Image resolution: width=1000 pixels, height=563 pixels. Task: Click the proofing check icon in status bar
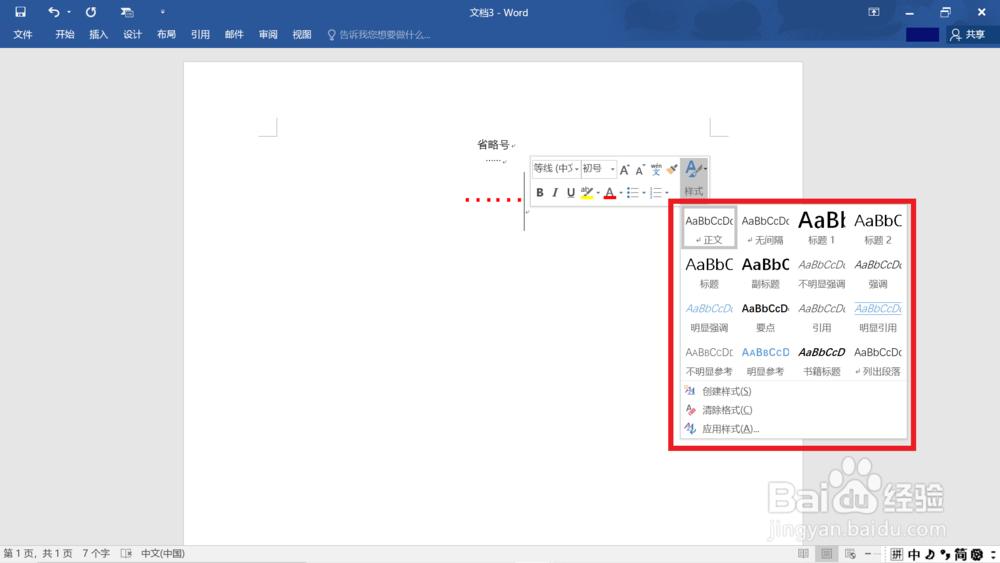pos(126,553)
